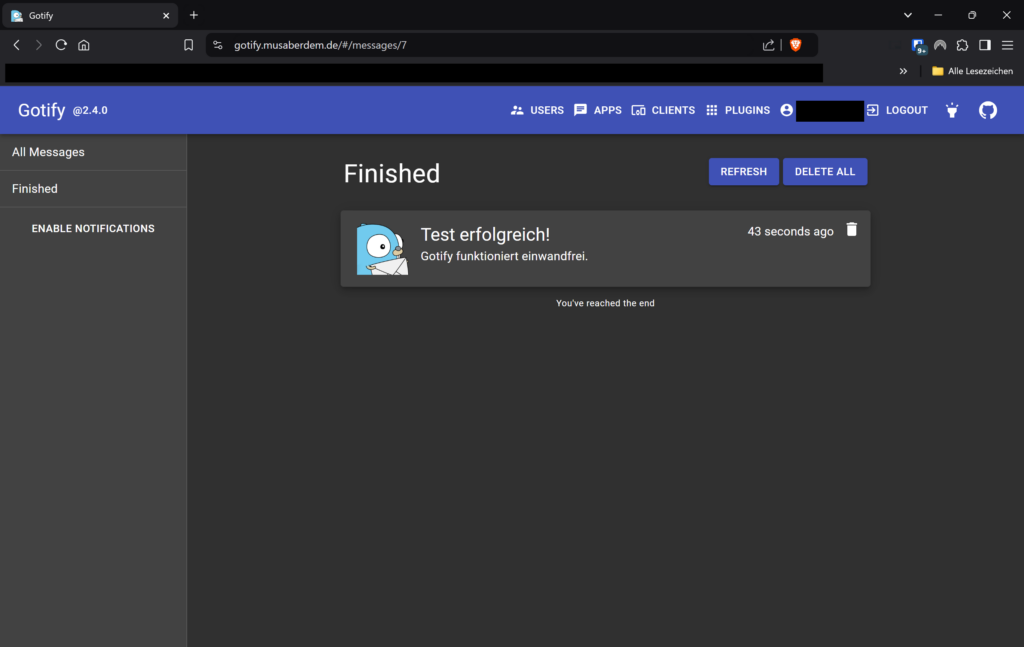Click the browser reload icon

61,45
